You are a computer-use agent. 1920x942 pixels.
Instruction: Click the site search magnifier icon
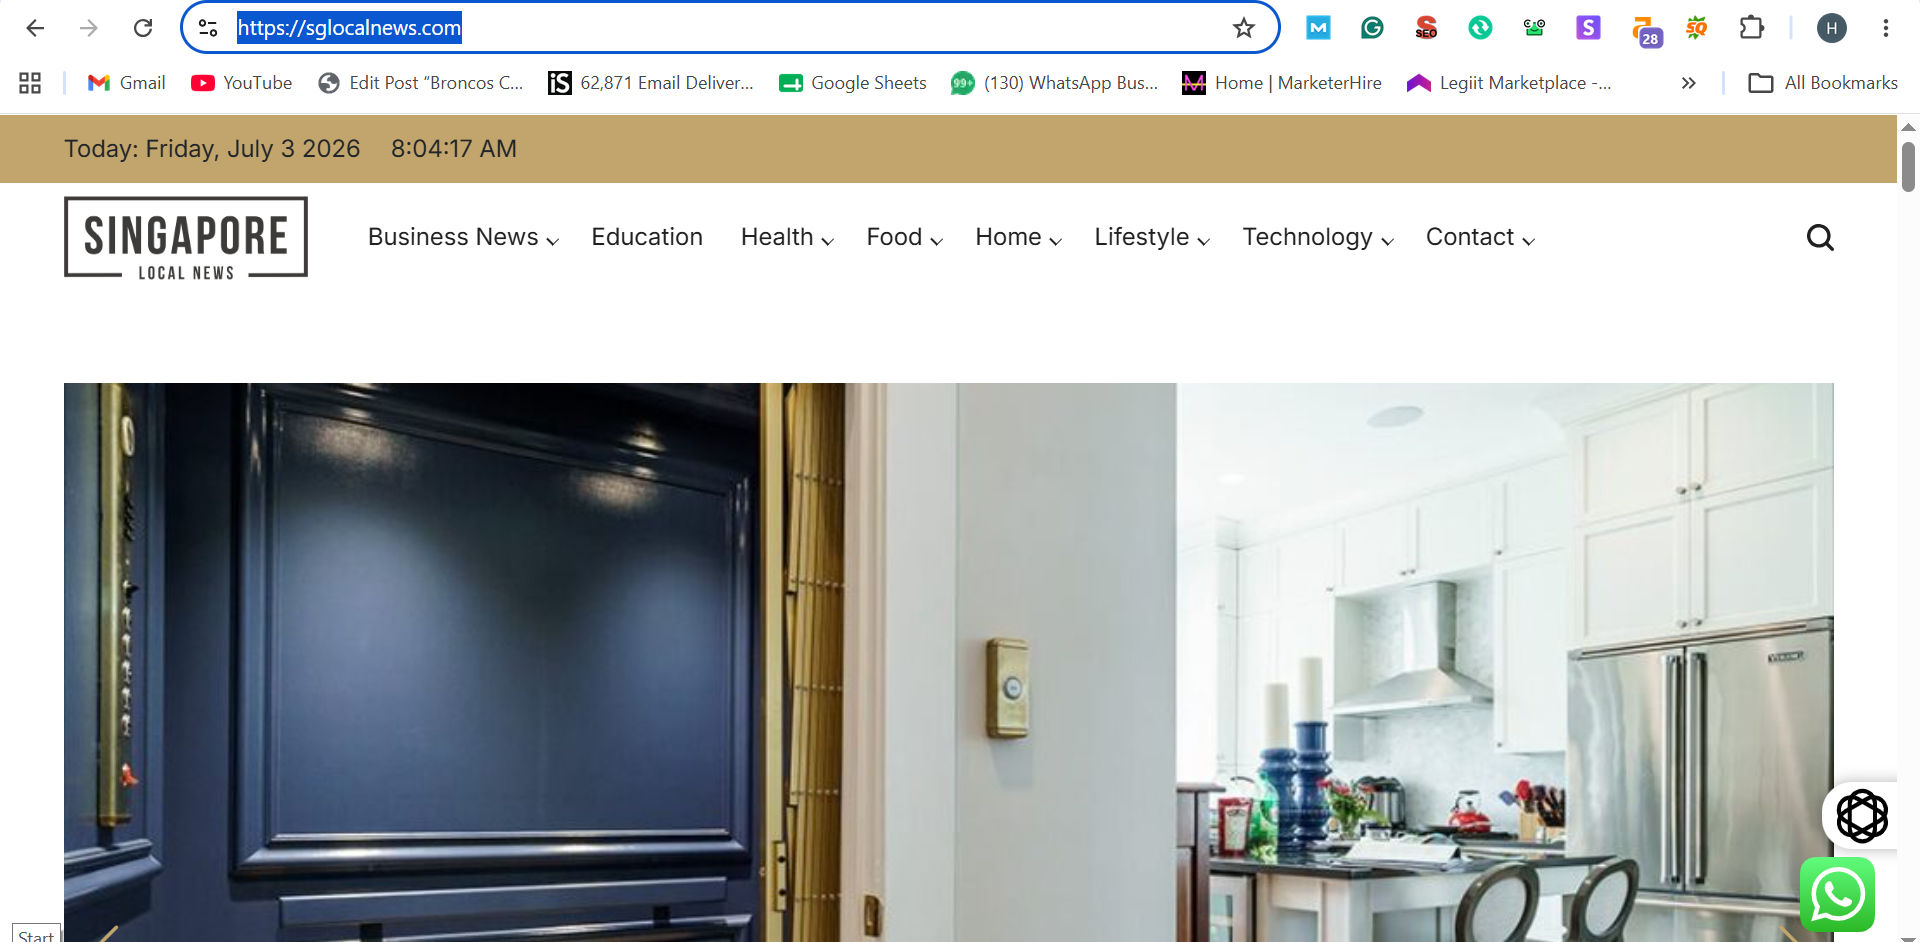1820,238
